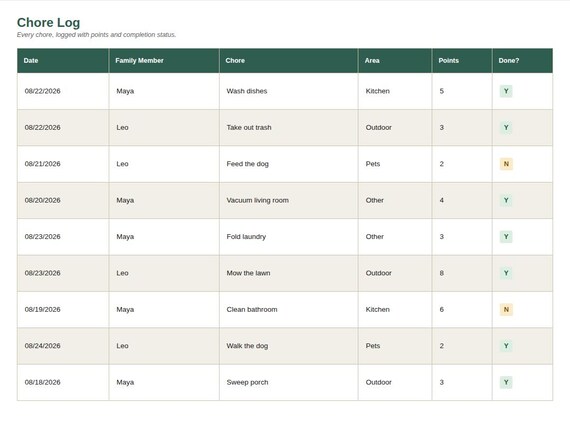This screenshot has height=422, width=570.
Task: Click the date 08/18/2026
Action: tap(43, 382)
